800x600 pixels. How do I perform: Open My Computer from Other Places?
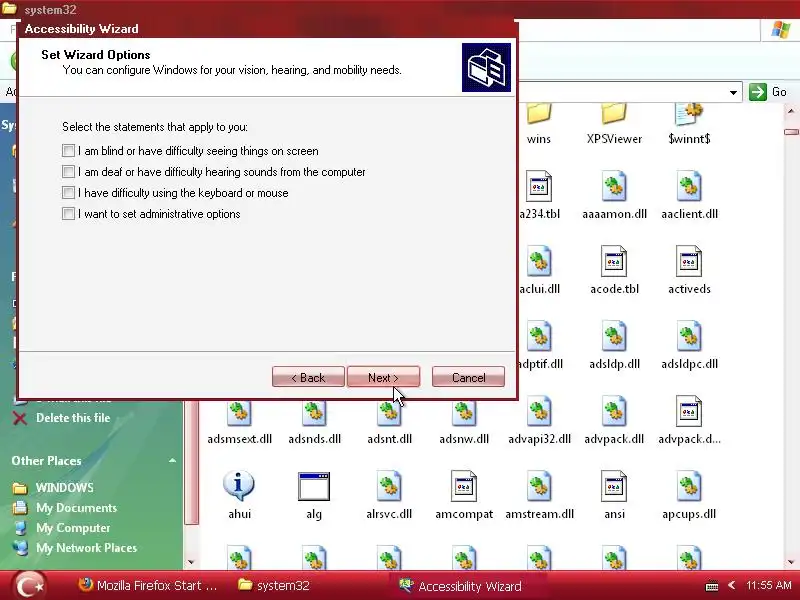click(73, 528)
